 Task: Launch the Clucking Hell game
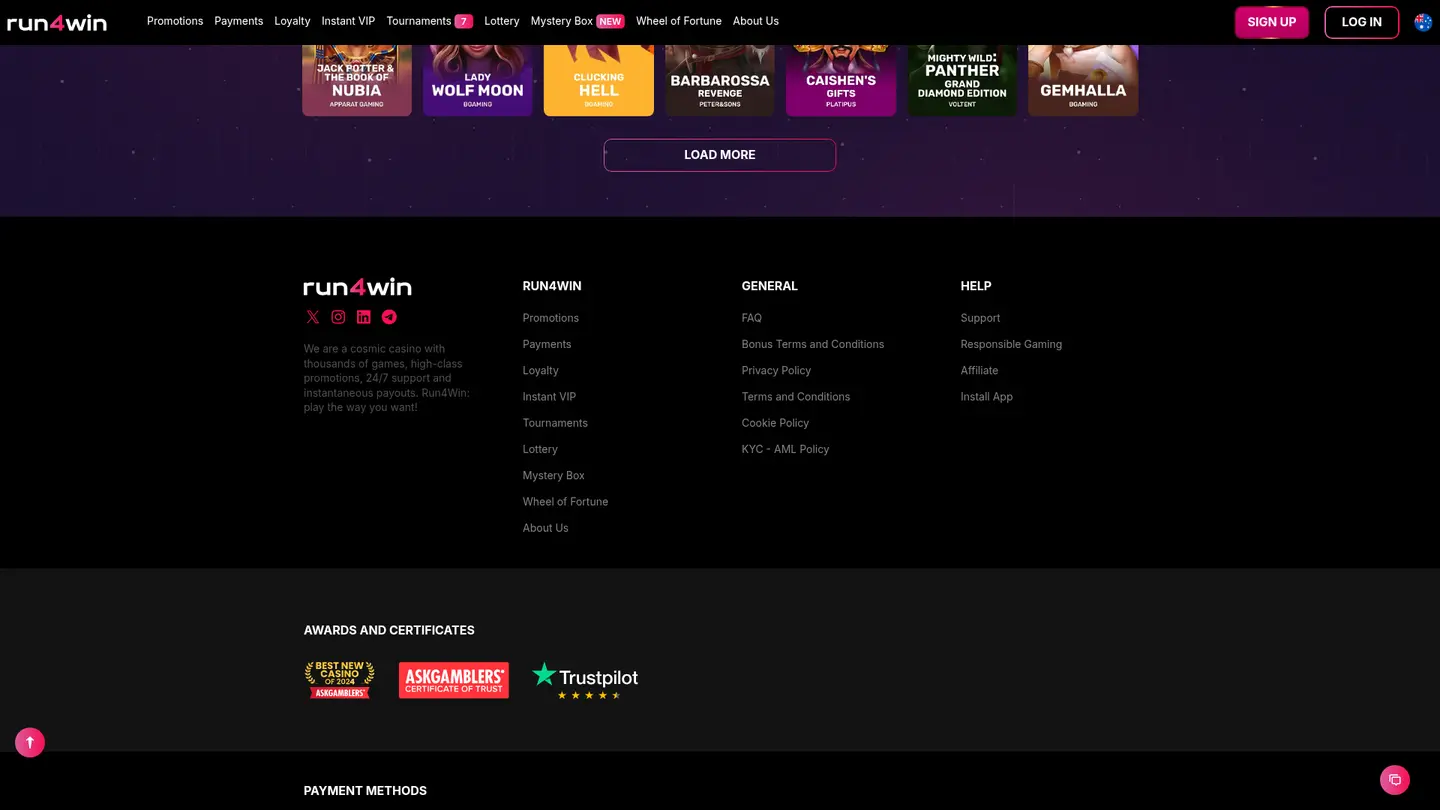[599, 80]
